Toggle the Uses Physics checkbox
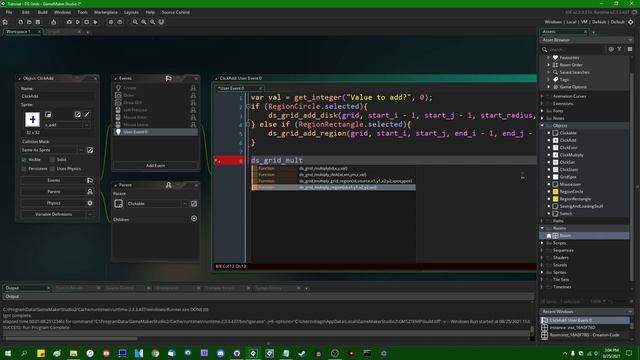 click(x=52, y=169)
